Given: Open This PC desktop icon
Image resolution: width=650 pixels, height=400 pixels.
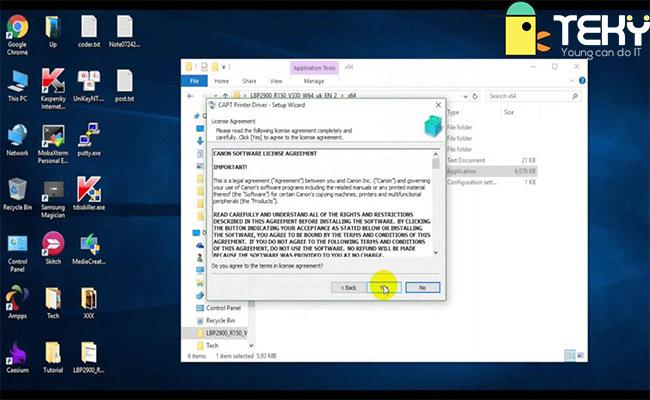Looking at the screenshot, I should [x=17, y=86].
